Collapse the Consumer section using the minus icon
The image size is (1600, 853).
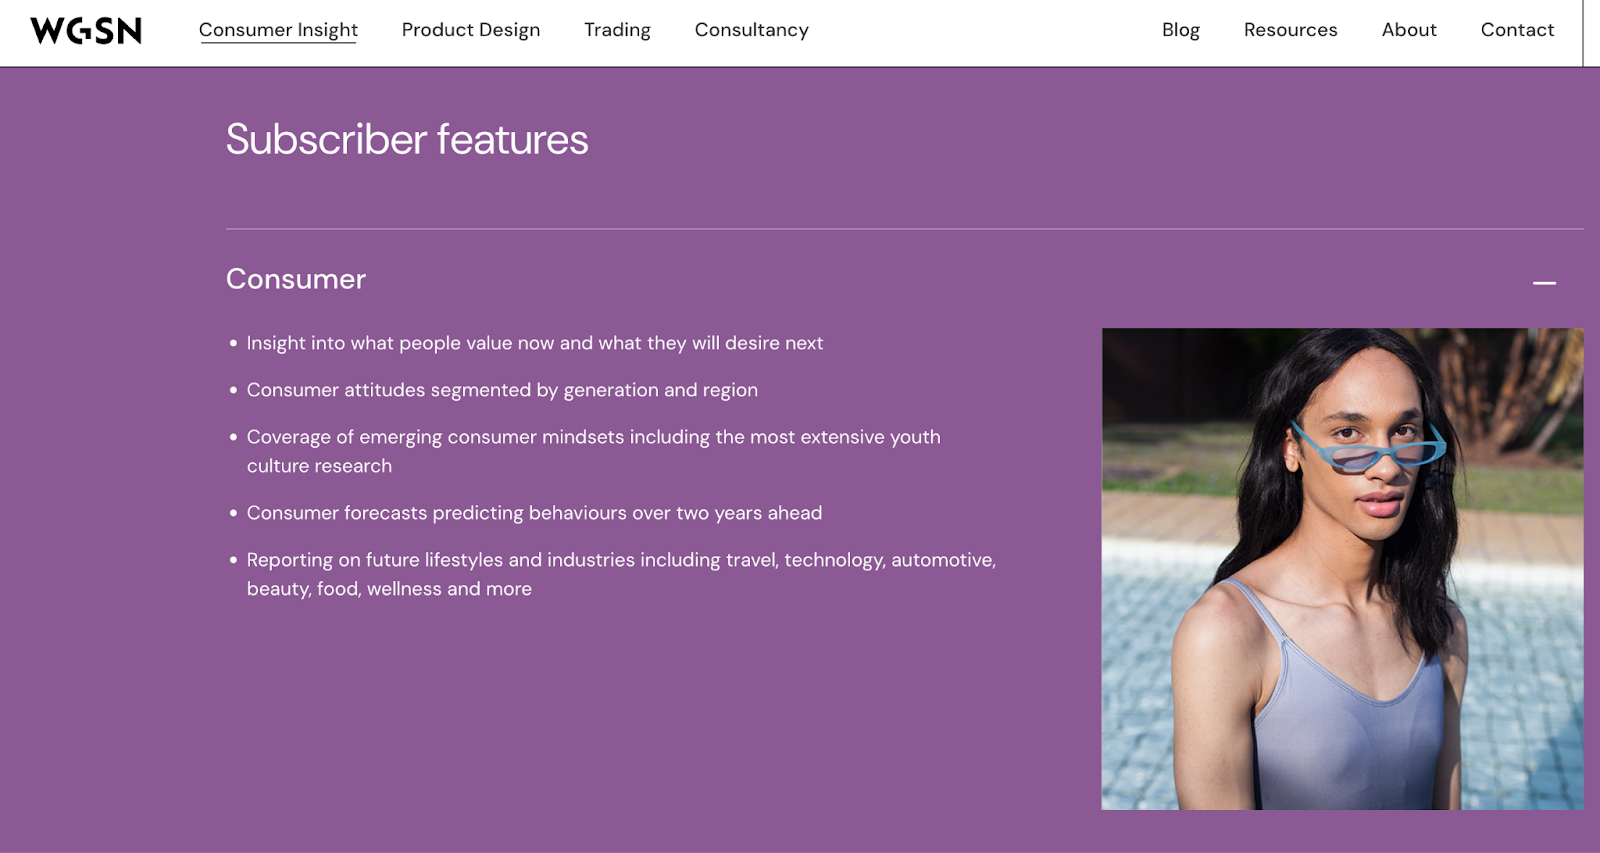pyautogui.click(x=1544, y=283)
